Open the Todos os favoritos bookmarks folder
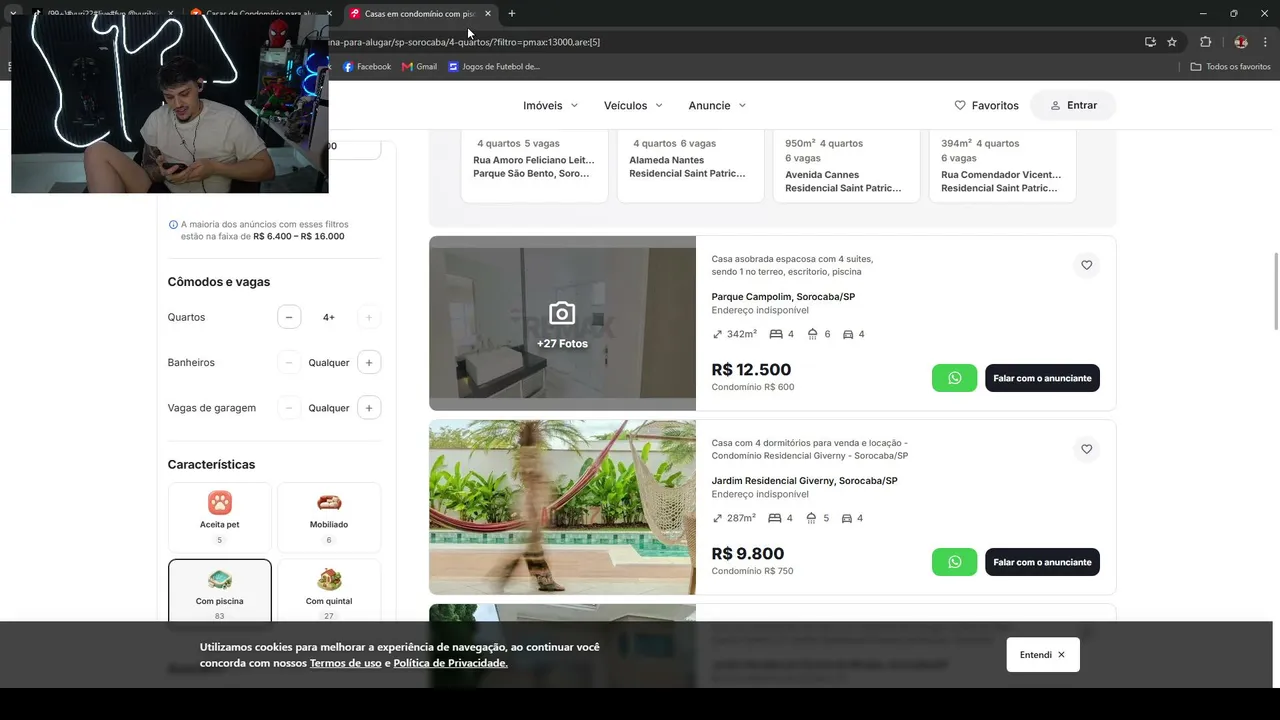This screenshot has height=720, width=1280. pyautogui.click(x=1230, y=67)
